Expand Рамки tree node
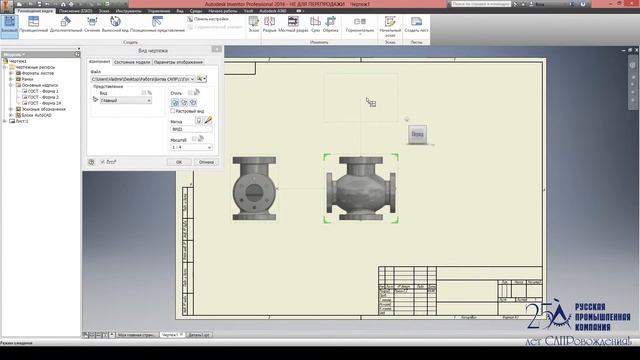The height and width of the screenshot is (360, 640). point(11,79)
